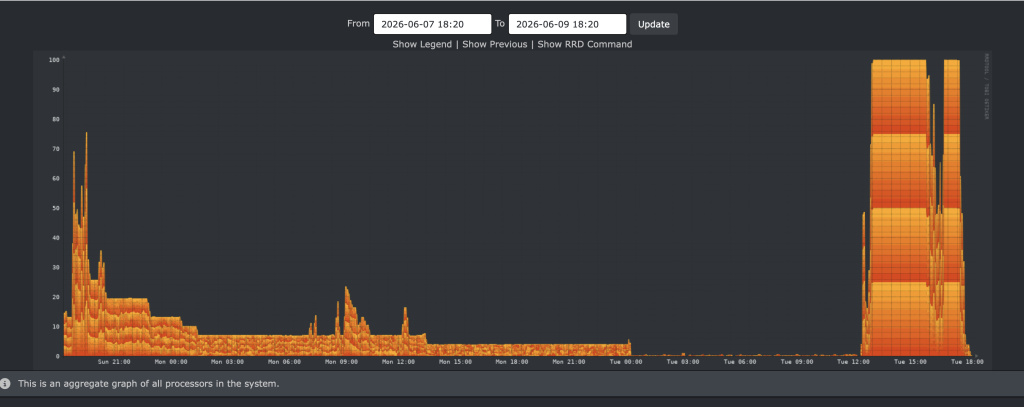Image resolution: width=1024 pixels, height=407 pixels.
Task: Click the processor usage graph image
Action: (513, 210)
